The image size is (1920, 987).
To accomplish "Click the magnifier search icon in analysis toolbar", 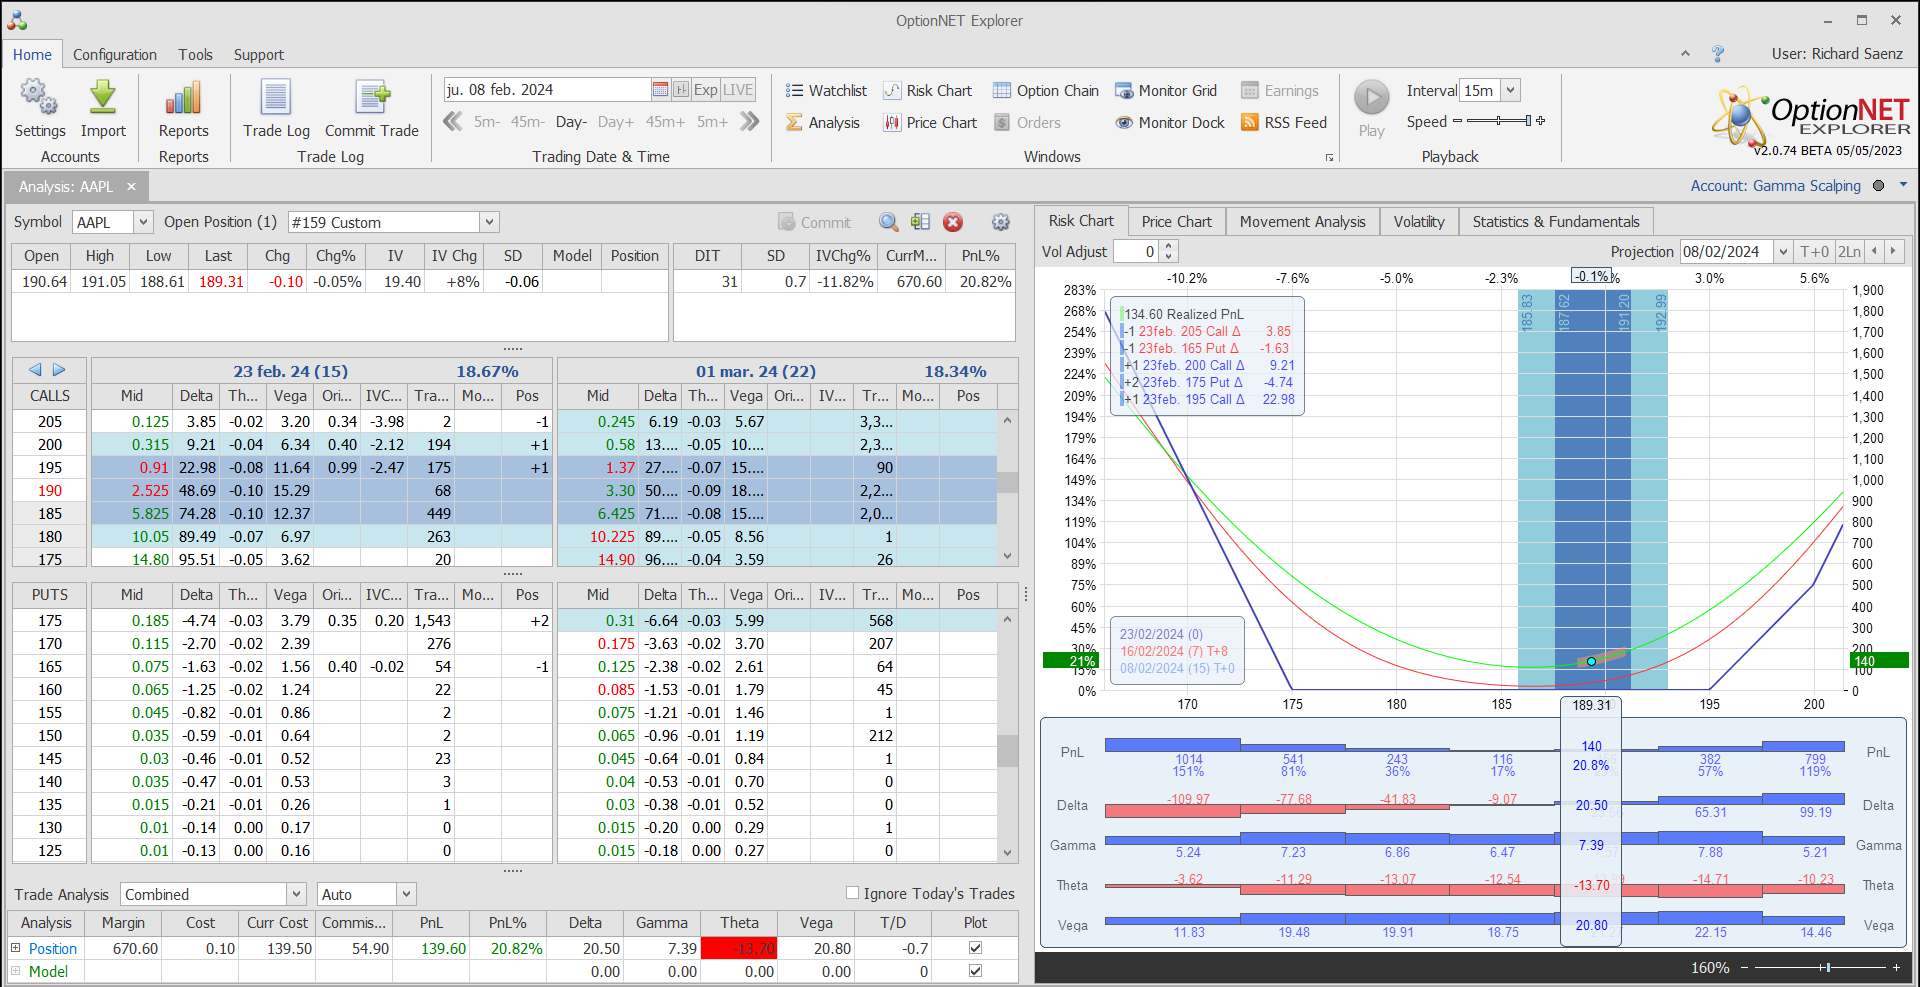I will 889,222.
